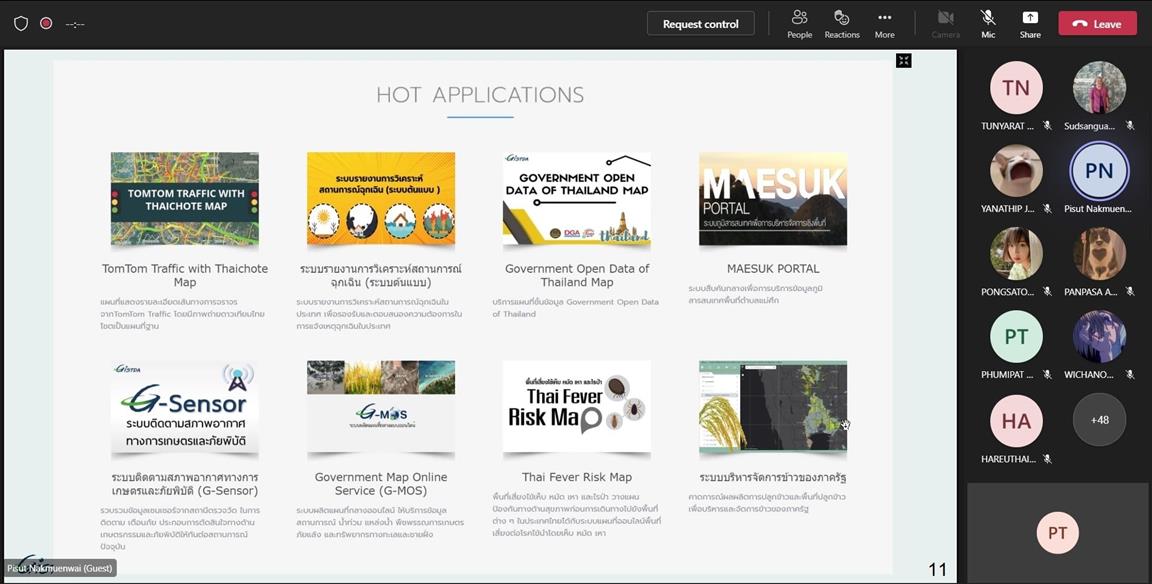Click the Leave meeting button
Image resolution: width=1152 pixels, height=584 pixels.
[x=1098, y=24]
